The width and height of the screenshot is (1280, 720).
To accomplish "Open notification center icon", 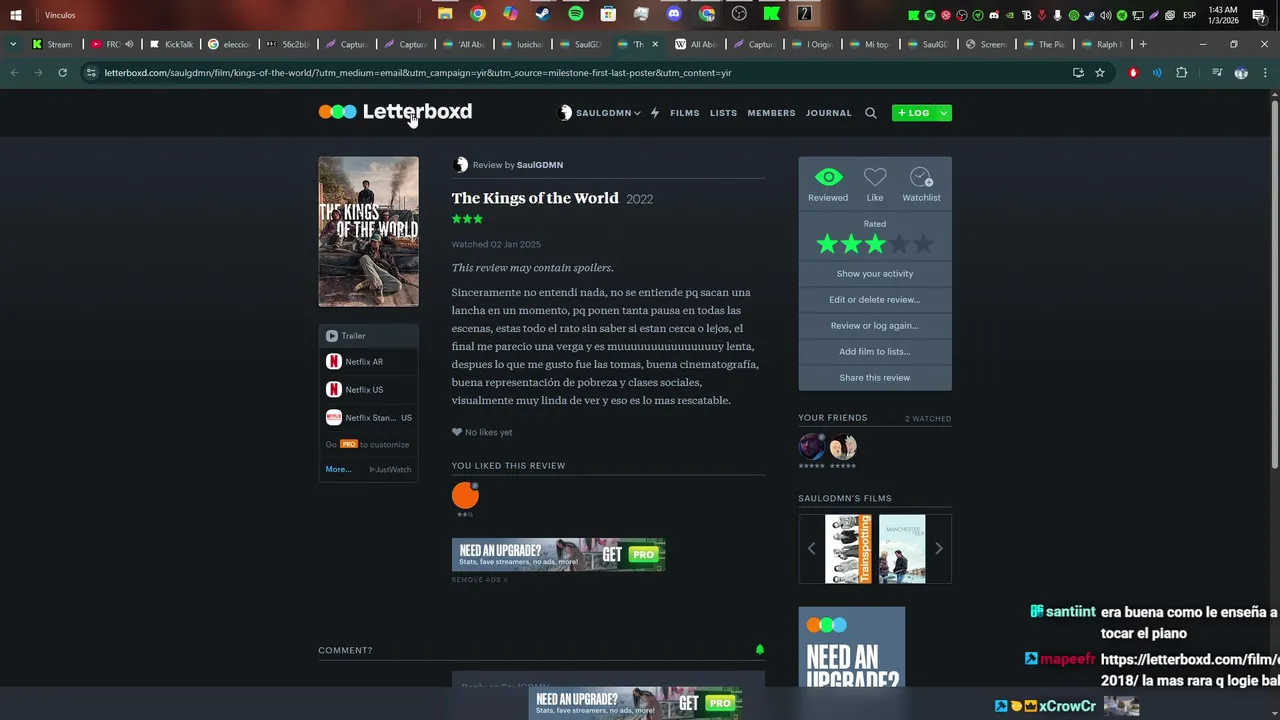I will click(1259, 15).
